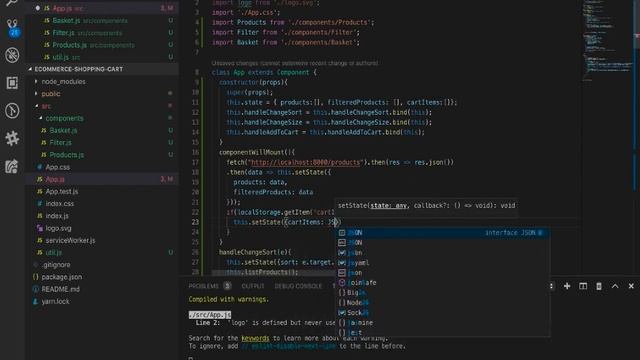The height and width of the screenshot is (360, 640).
Task: Open Products.js in the components folder tree
Action: pyautogui.click(x=66, y=155)
